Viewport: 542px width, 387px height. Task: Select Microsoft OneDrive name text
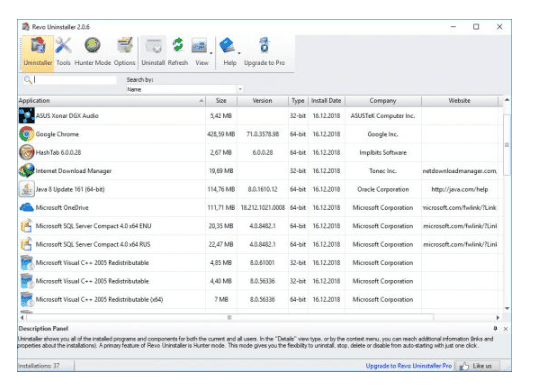pyautogui.click(x=62, y=208)
